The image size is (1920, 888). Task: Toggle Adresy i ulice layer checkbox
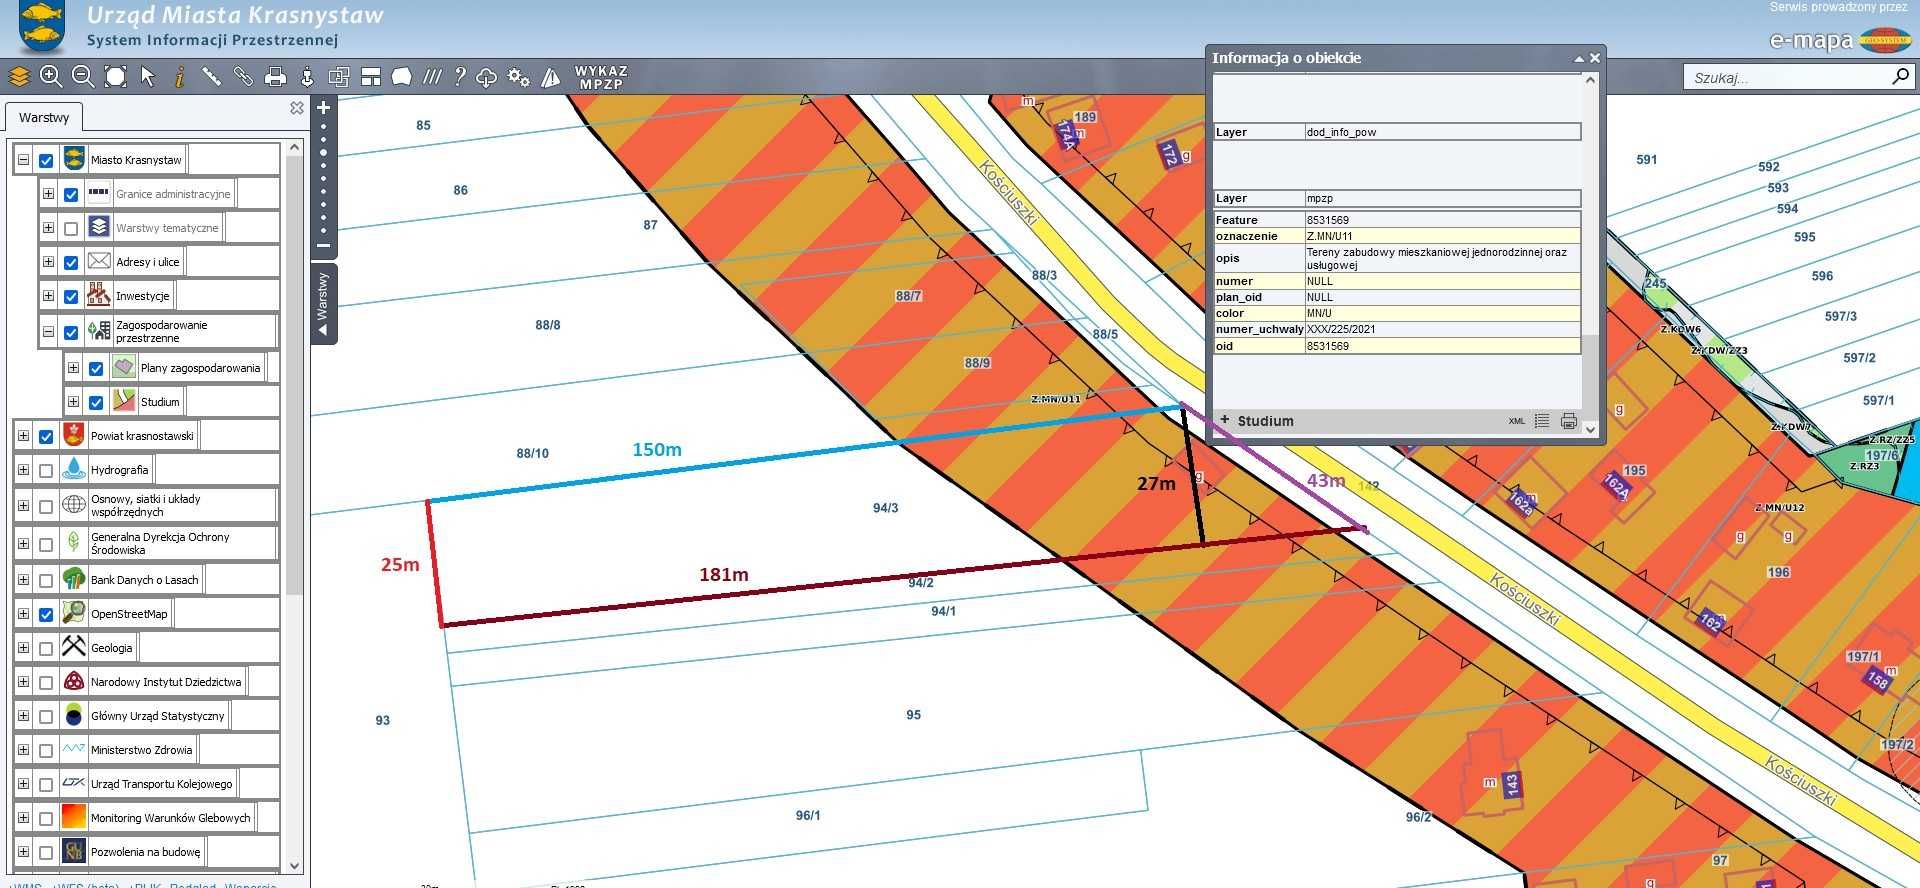(71, 262)
